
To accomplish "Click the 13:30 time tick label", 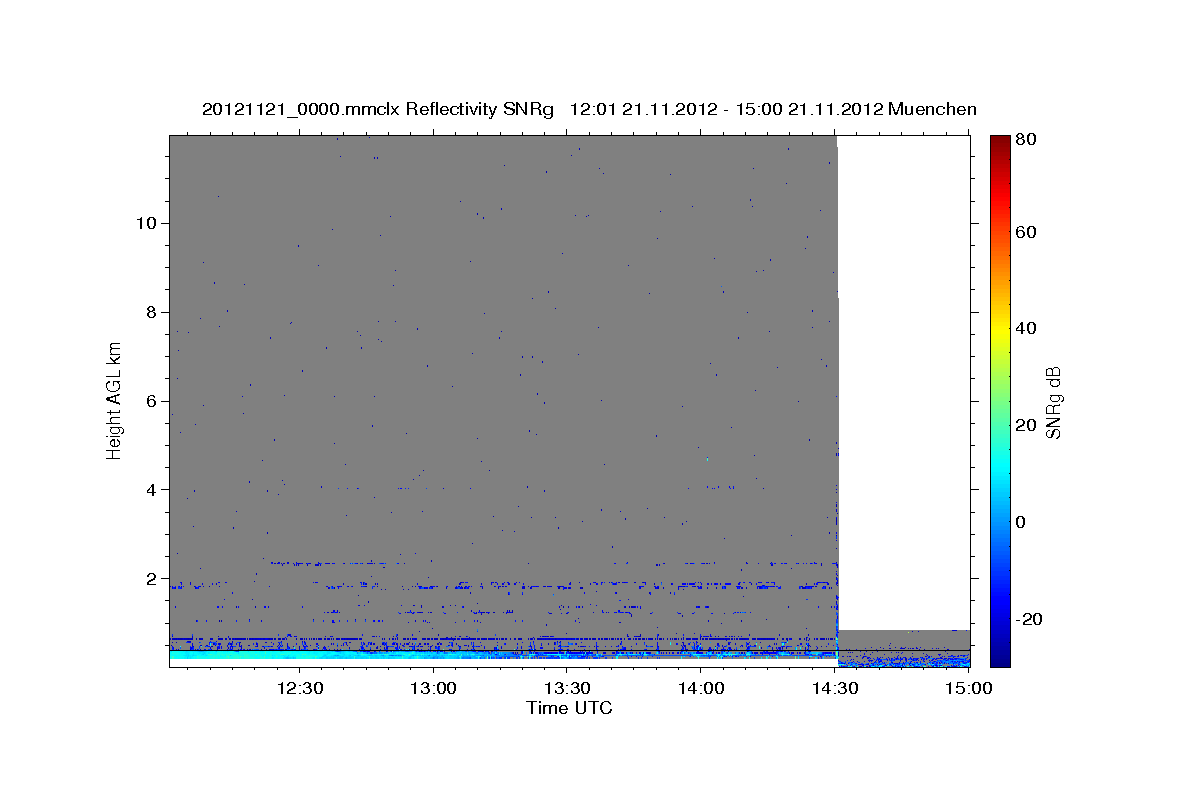I will (x=566, y=689).
